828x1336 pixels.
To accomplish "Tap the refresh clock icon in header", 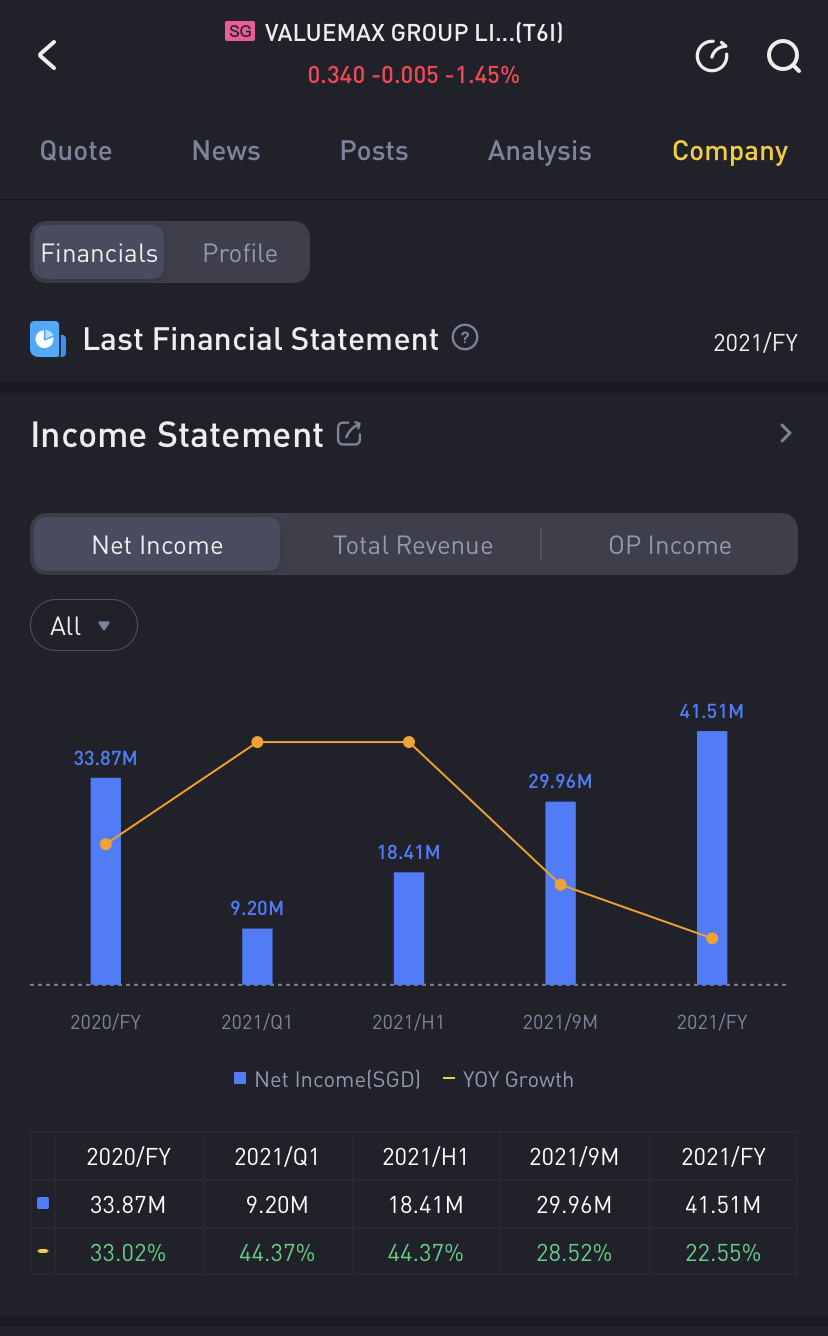I will (712, 56).
